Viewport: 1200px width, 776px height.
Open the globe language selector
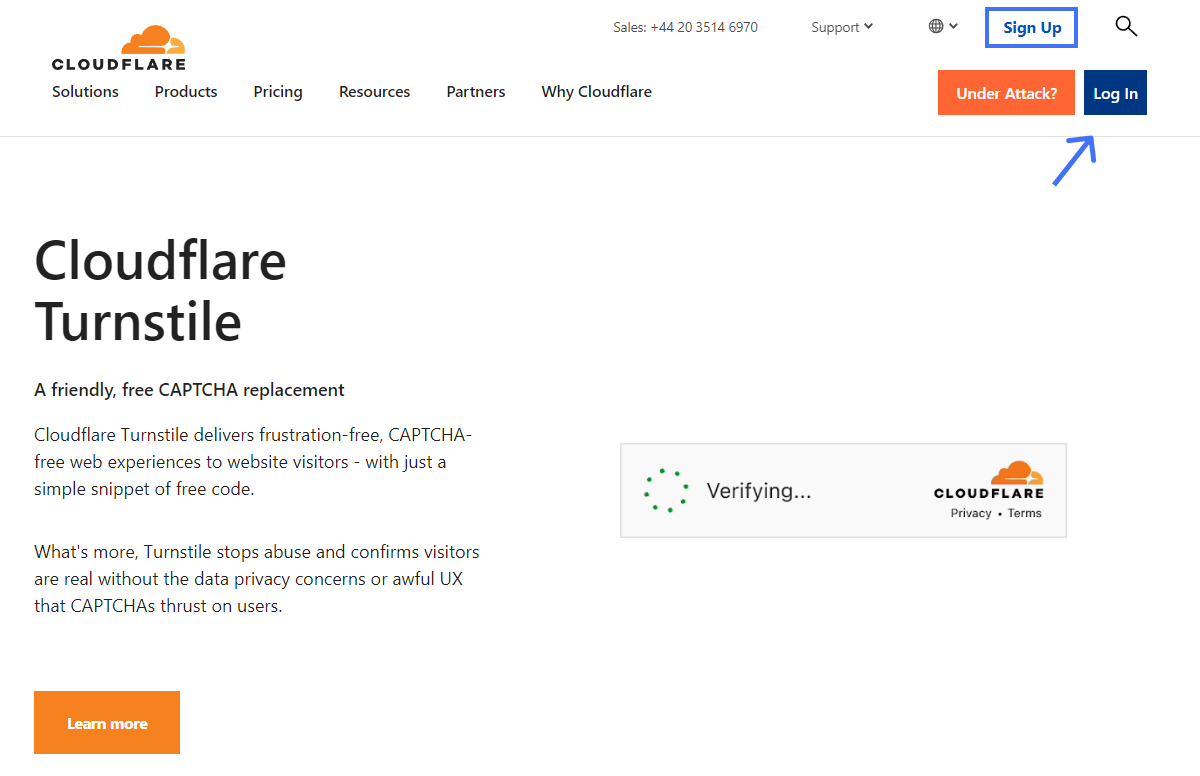(x=942, y=27)
